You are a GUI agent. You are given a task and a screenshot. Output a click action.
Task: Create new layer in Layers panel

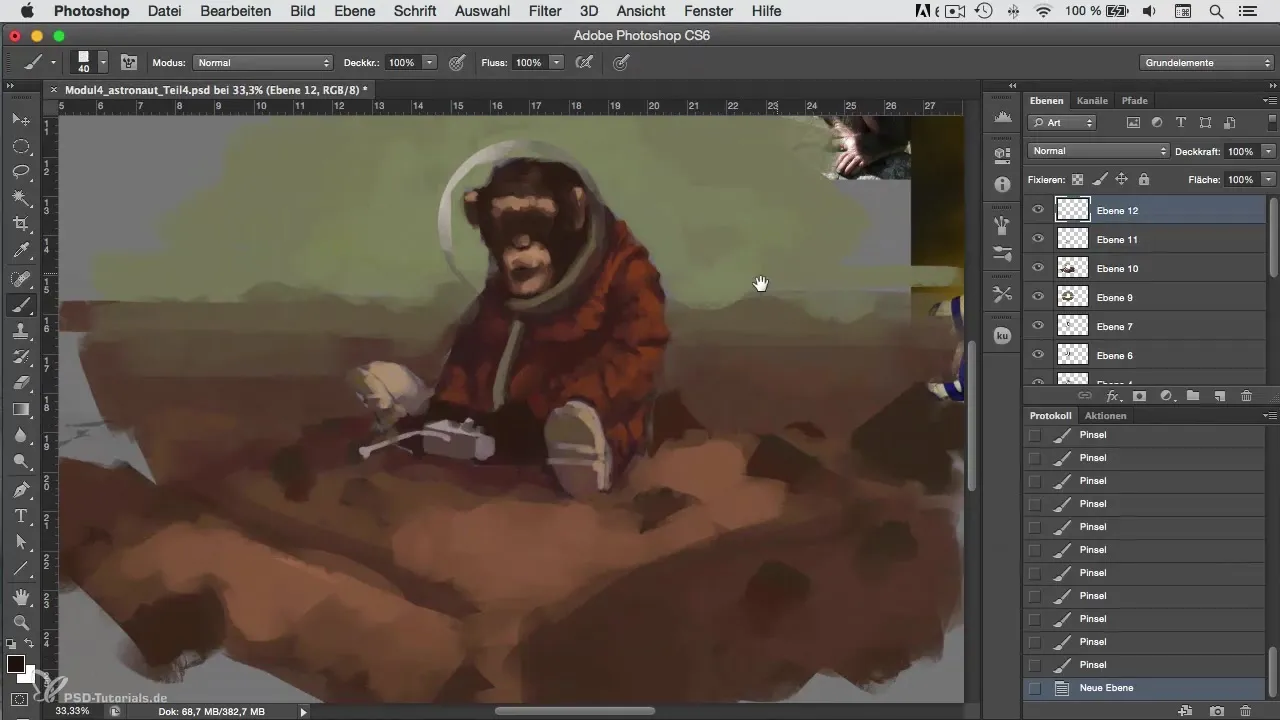tap(1219, 396)
